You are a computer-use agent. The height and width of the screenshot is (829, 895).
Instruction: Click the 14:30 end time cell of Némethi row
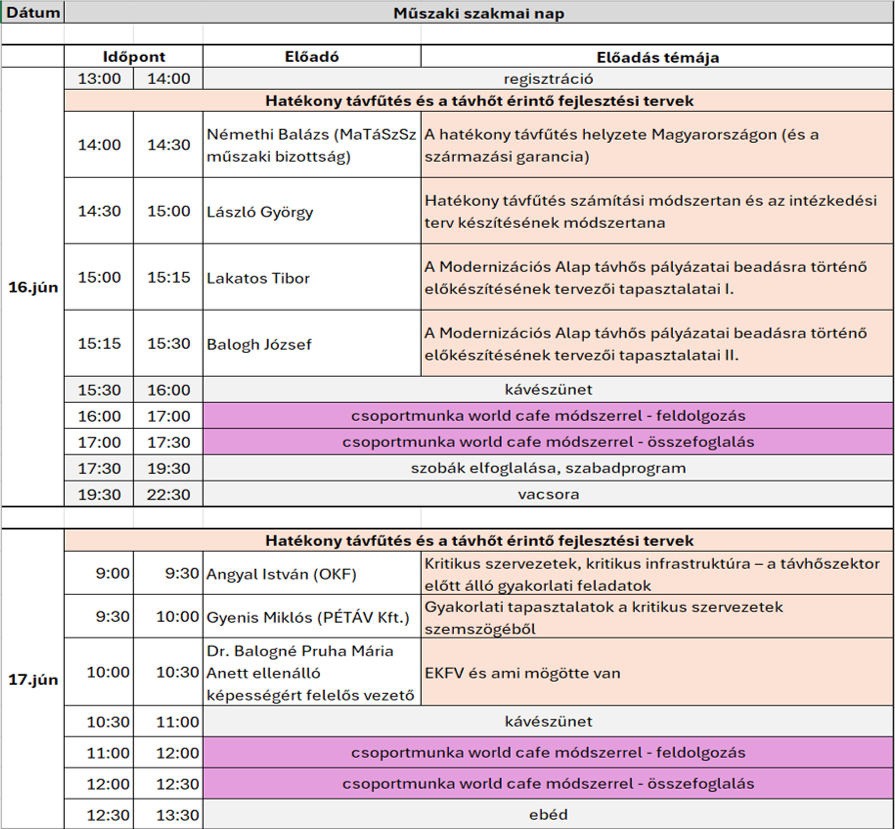168,145
